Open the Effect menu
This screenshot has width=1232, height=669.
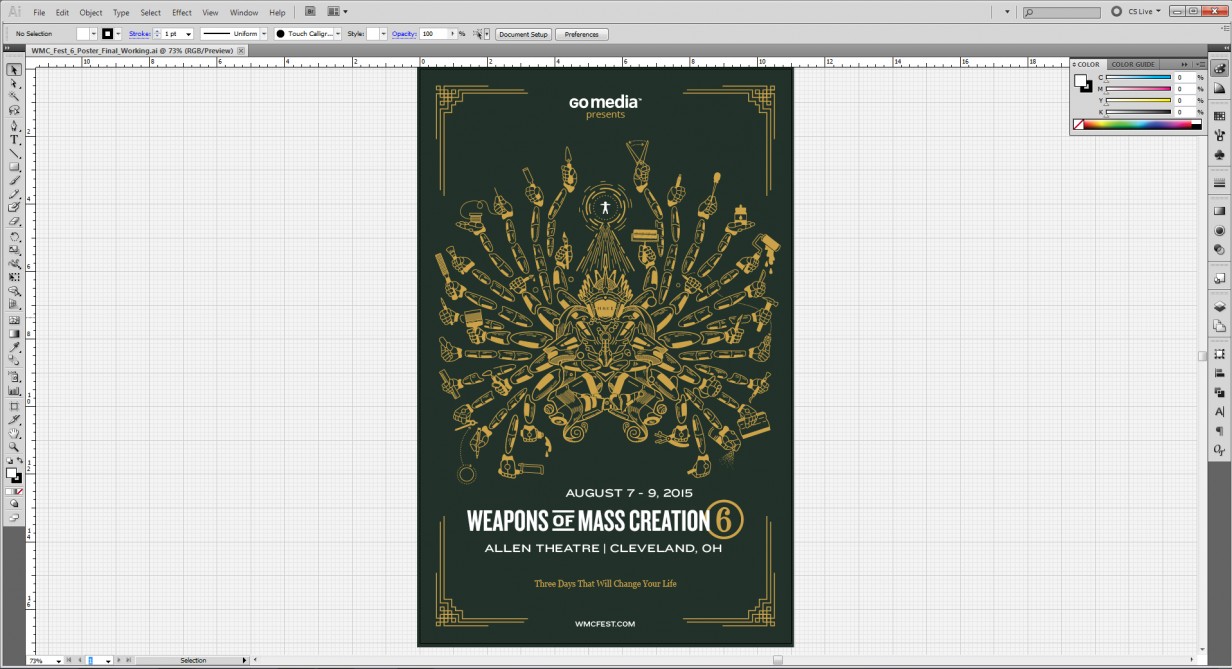[181, 12]
